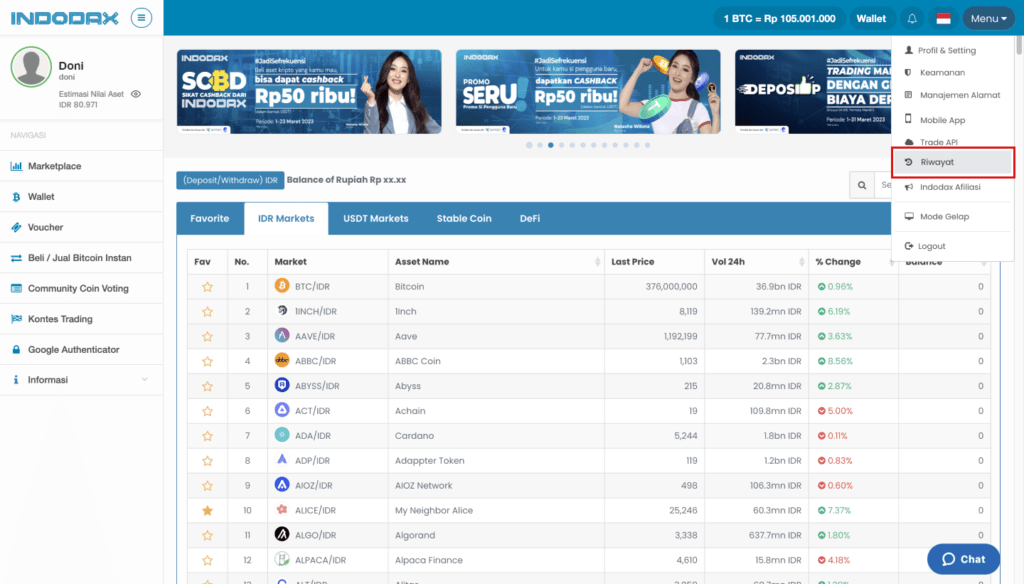Click the ACT coin icon
1024x584 pixels.
[281, 410]
